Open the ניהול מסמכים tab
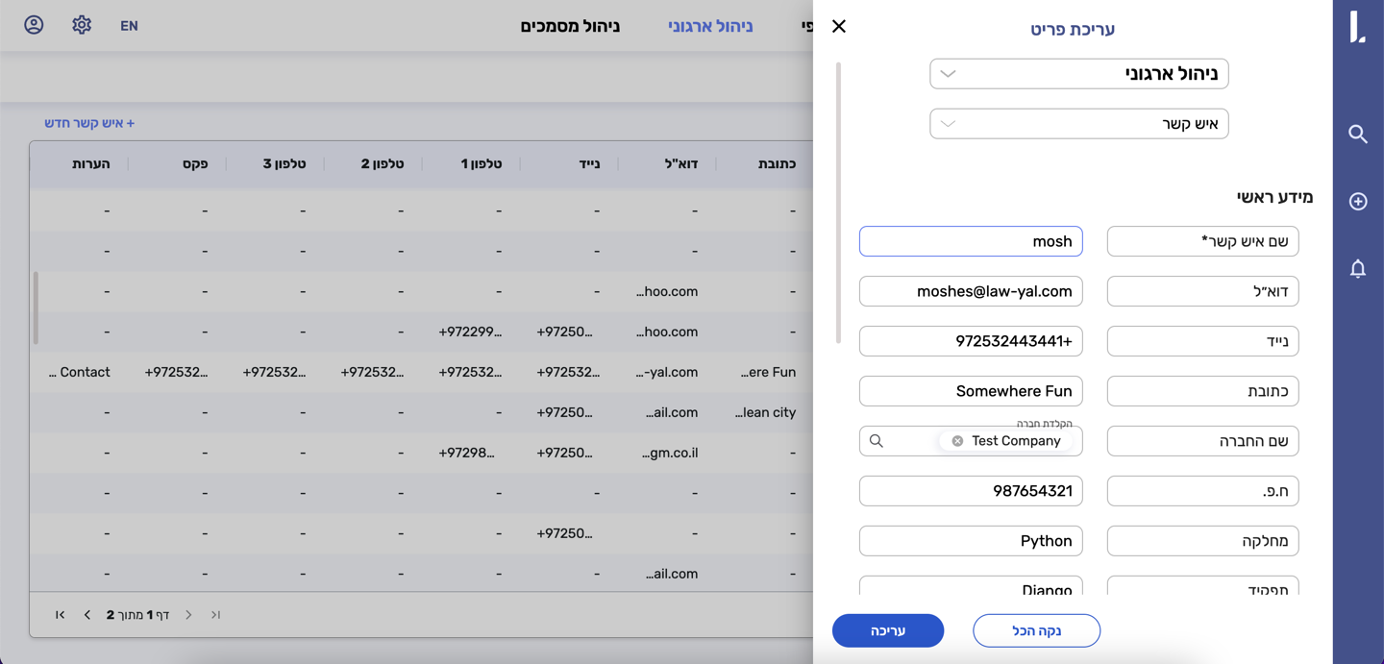Image resolution: width=1384 pixels, height=664 pixels. tap(570, 26)
